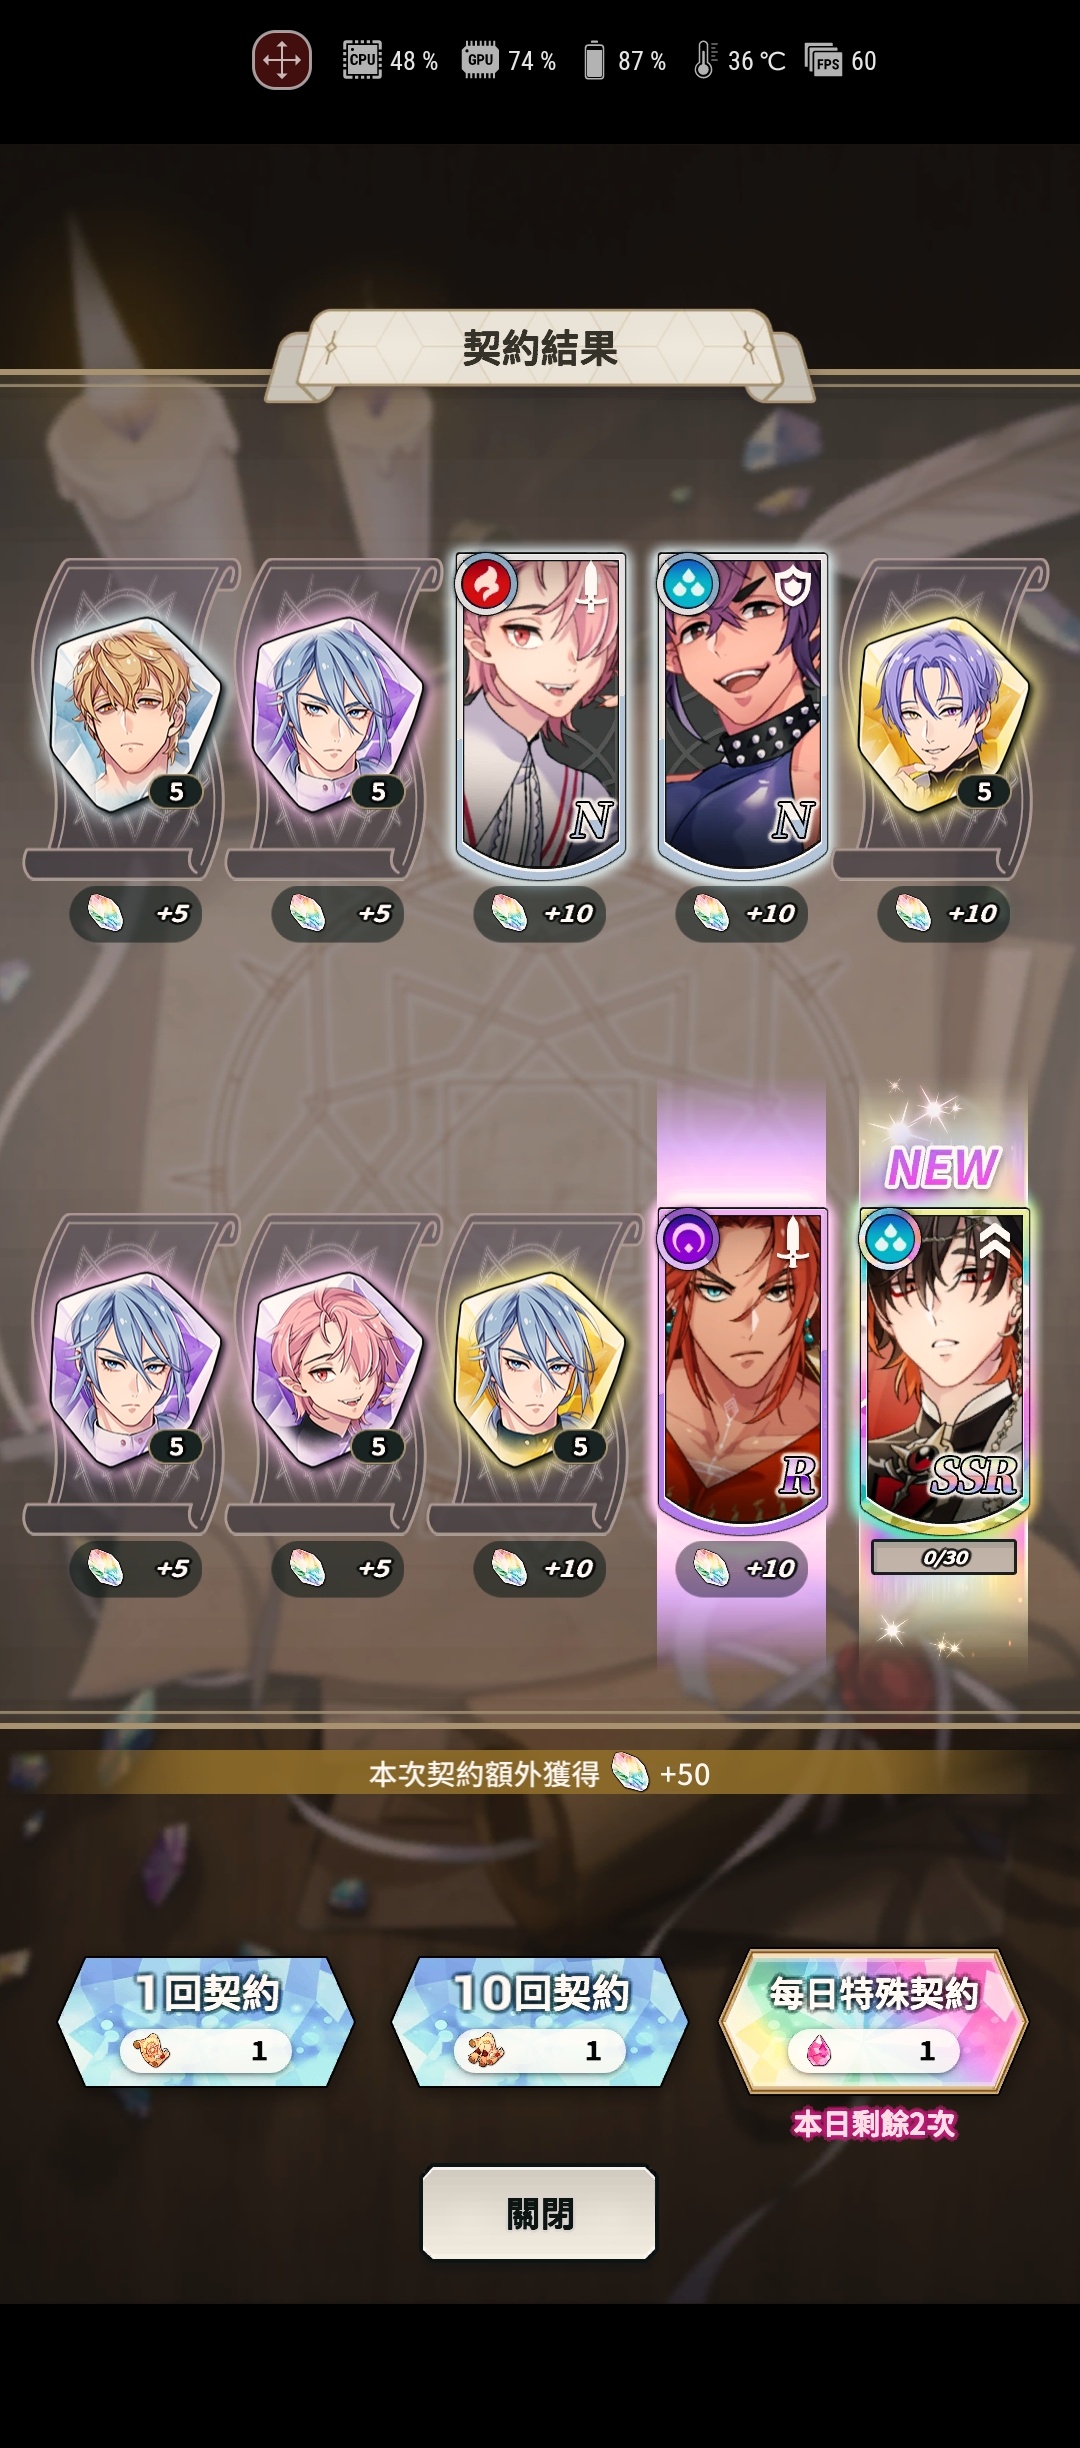
Task: Tap double-chevron icon on SSR card
Action: coord(994,1240)
